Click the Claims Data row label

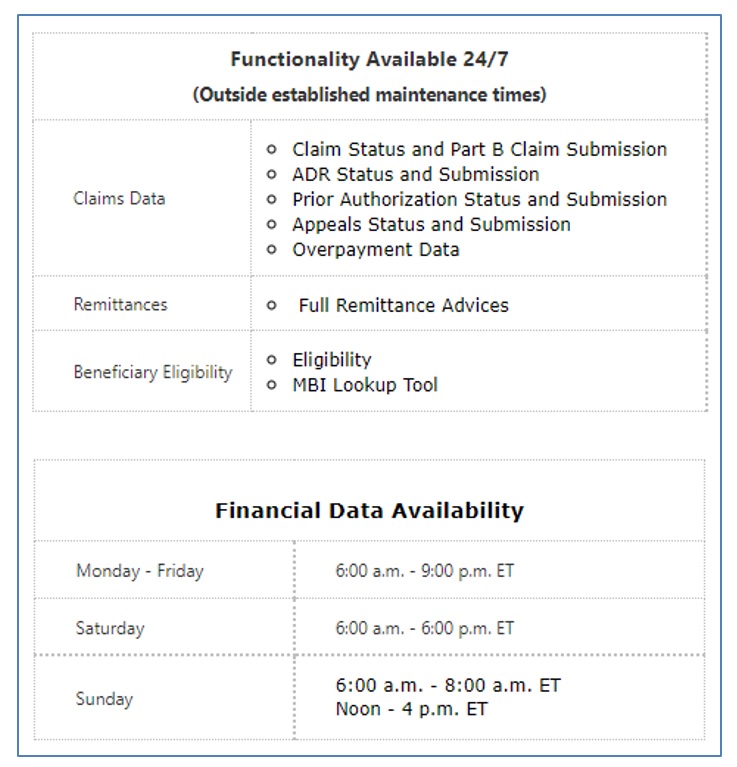pos(119,198)
